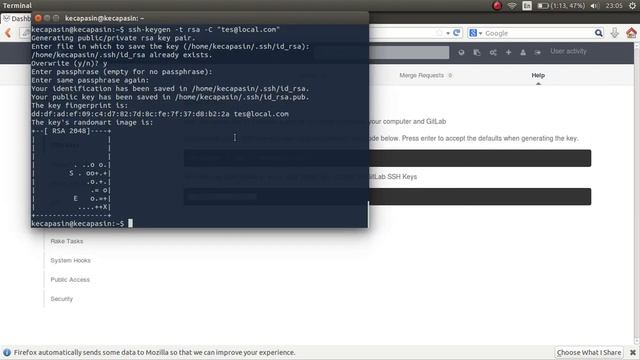Reload the page in Firefox
This screenshot has height=360, width=640.
tap(457, 33)
